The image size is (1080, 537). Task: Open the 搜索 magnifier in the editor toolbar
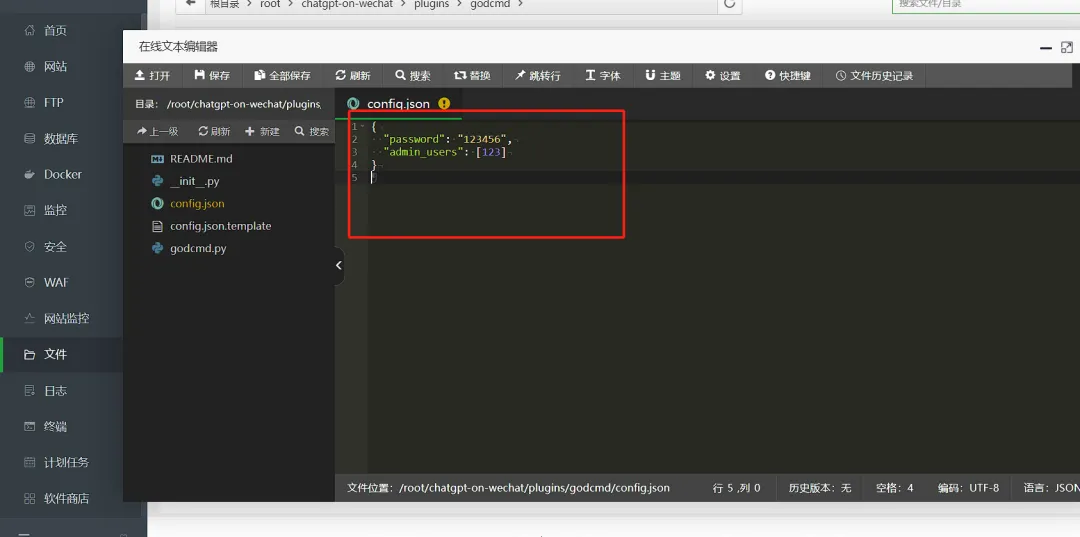[x=400, y=75]
